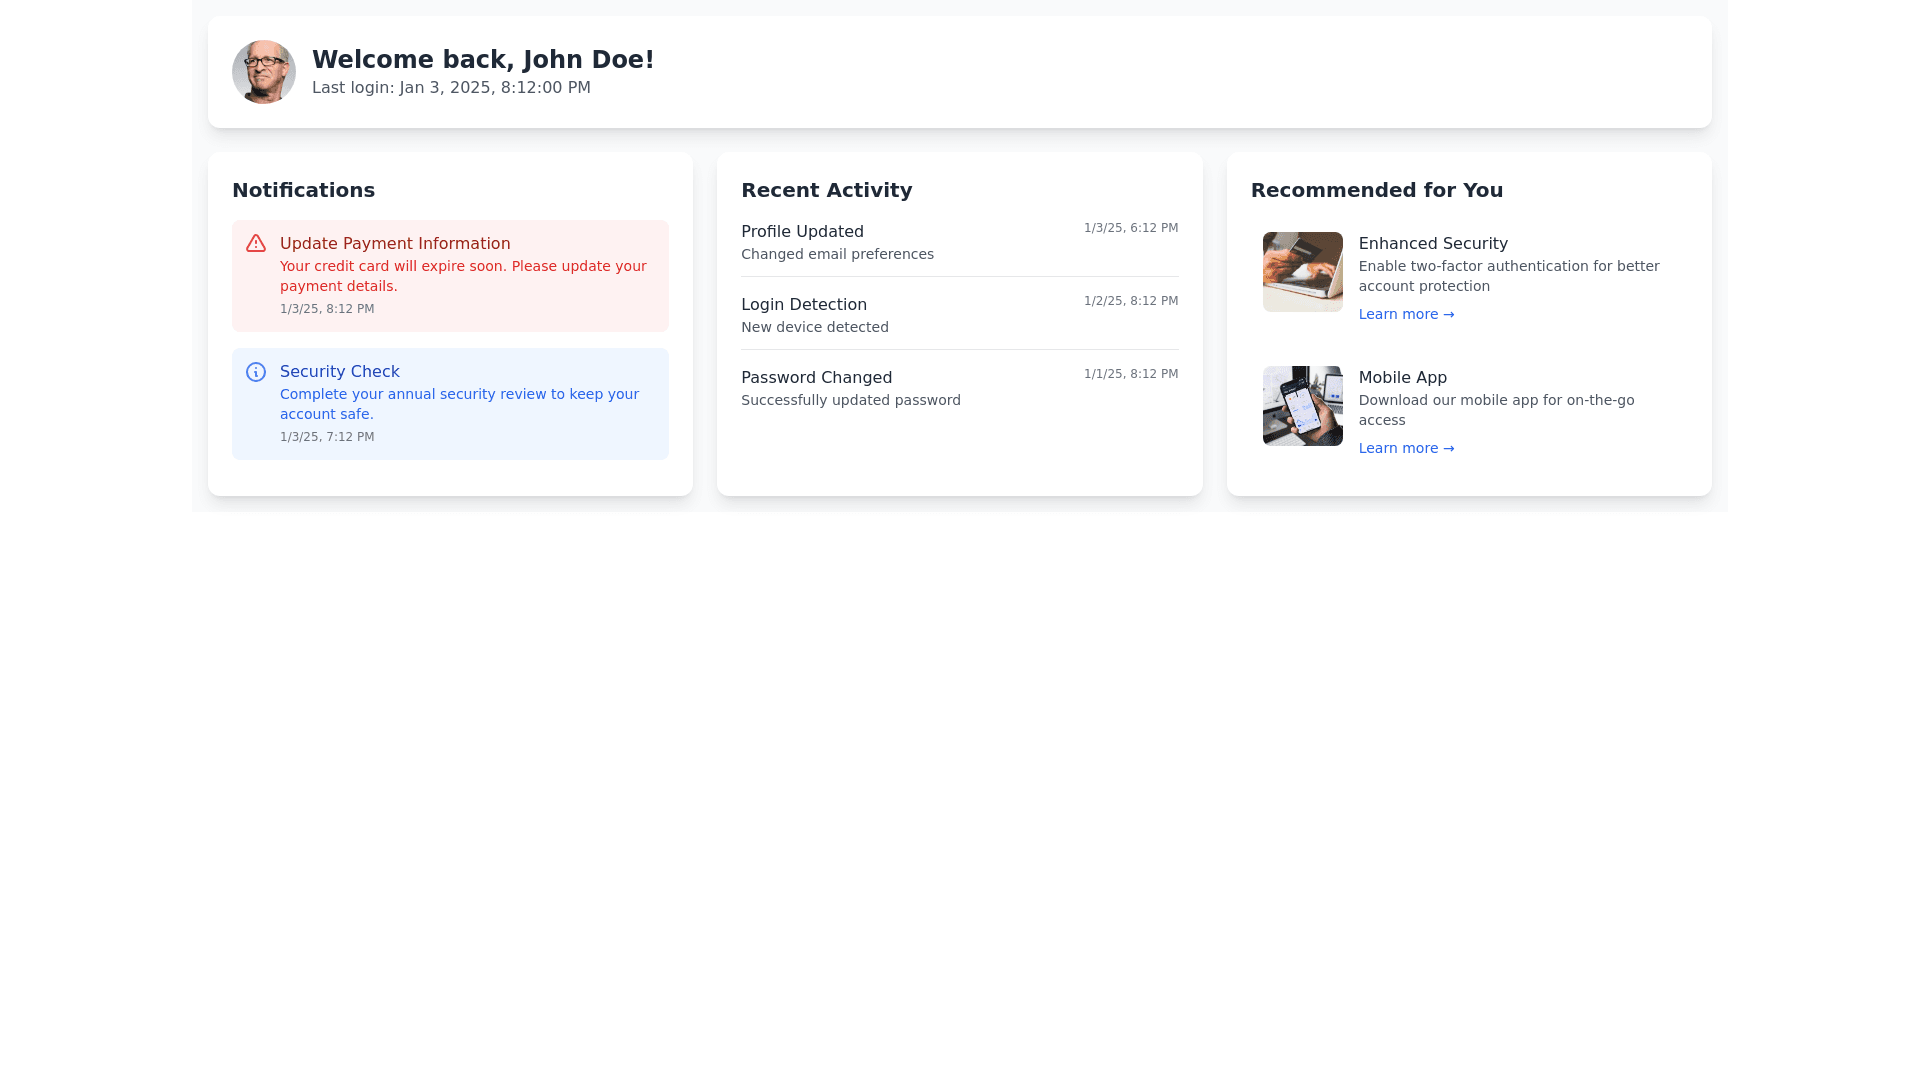Click the credit card expiry warning message

[463, 276]
